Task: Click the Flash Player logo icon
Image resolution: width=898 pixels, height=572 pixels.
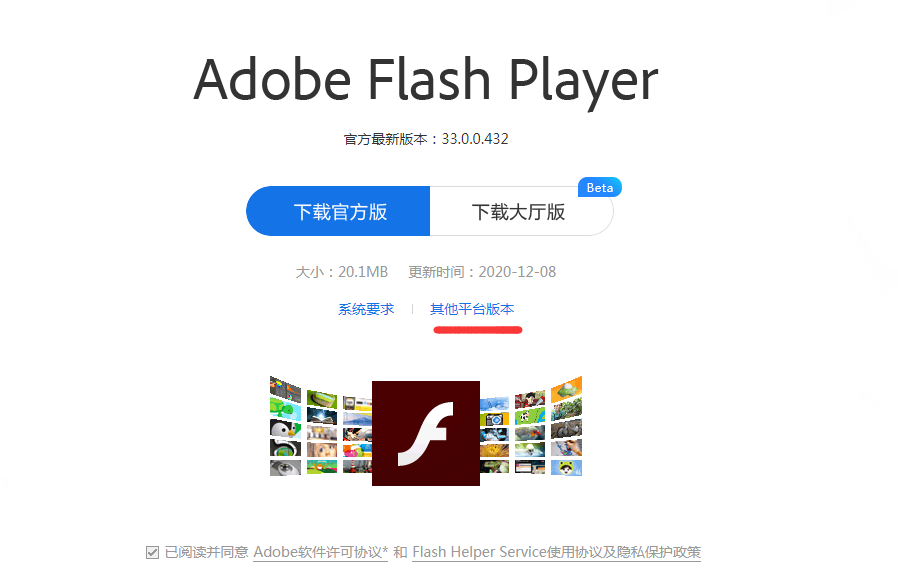Action: [x=426, y=433]
